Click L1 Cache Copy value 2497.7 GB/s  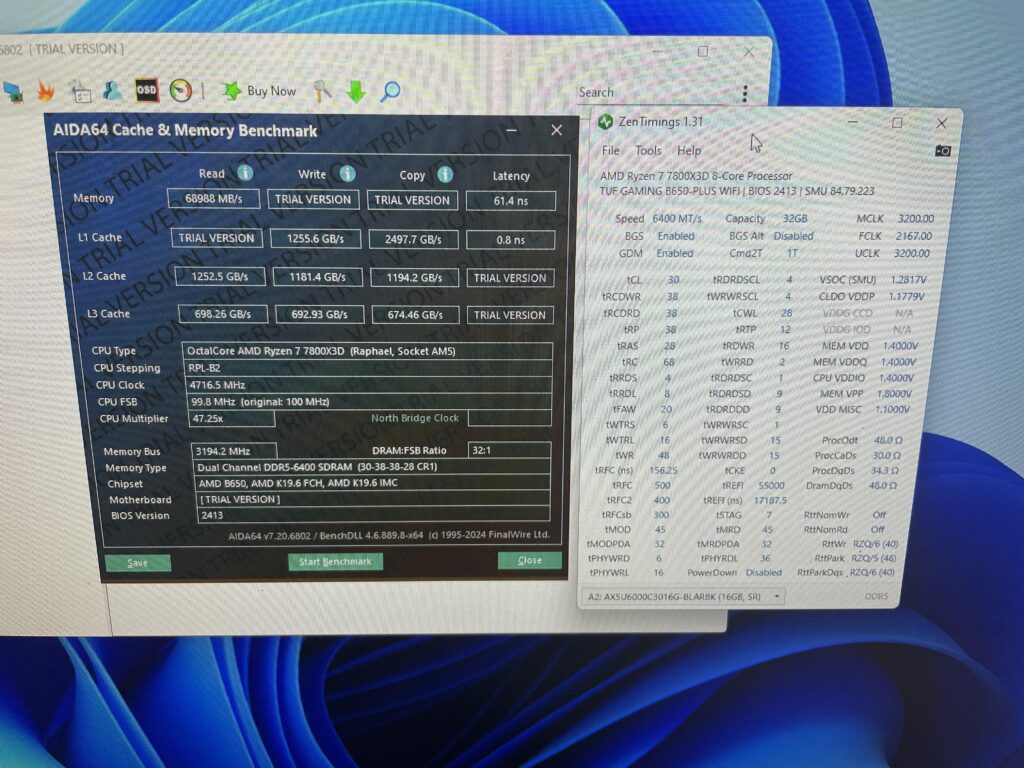tap(413, 240)
